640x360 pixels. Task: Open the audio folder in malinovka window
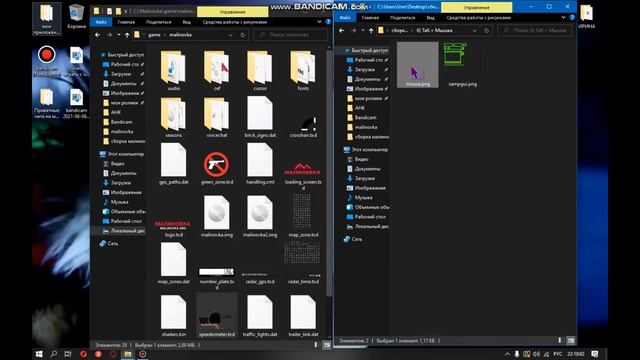173,70
